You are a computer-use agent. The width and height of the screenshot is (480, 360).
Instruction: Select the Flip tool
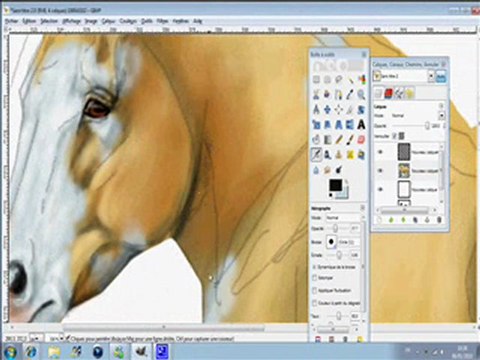pyautogui.click(x=350, y=125)
